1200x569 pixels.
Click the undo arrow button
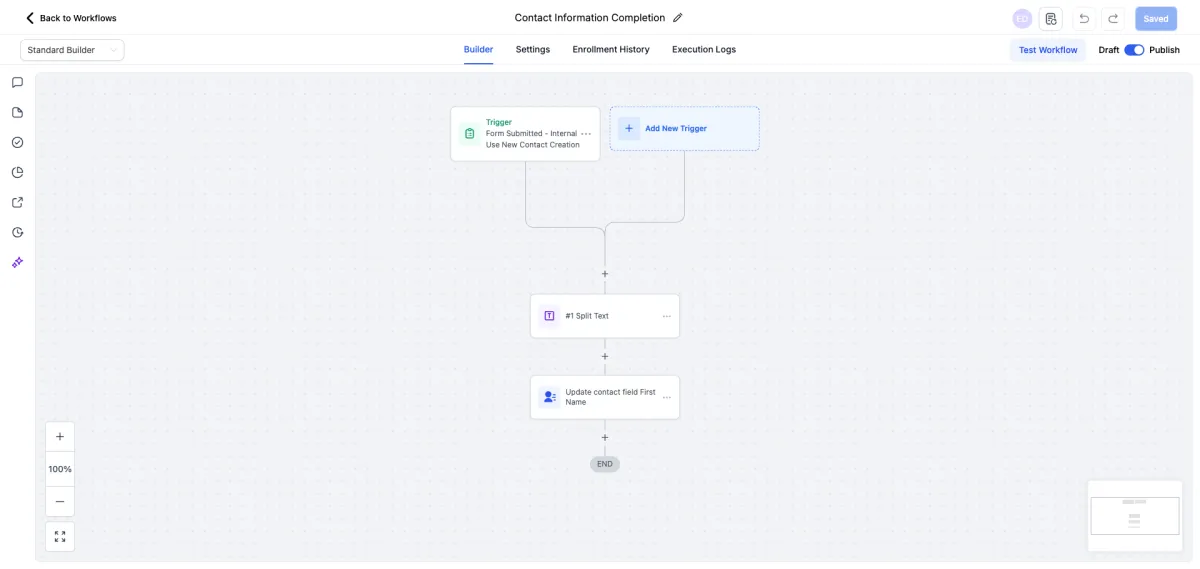click(1084, 19)
